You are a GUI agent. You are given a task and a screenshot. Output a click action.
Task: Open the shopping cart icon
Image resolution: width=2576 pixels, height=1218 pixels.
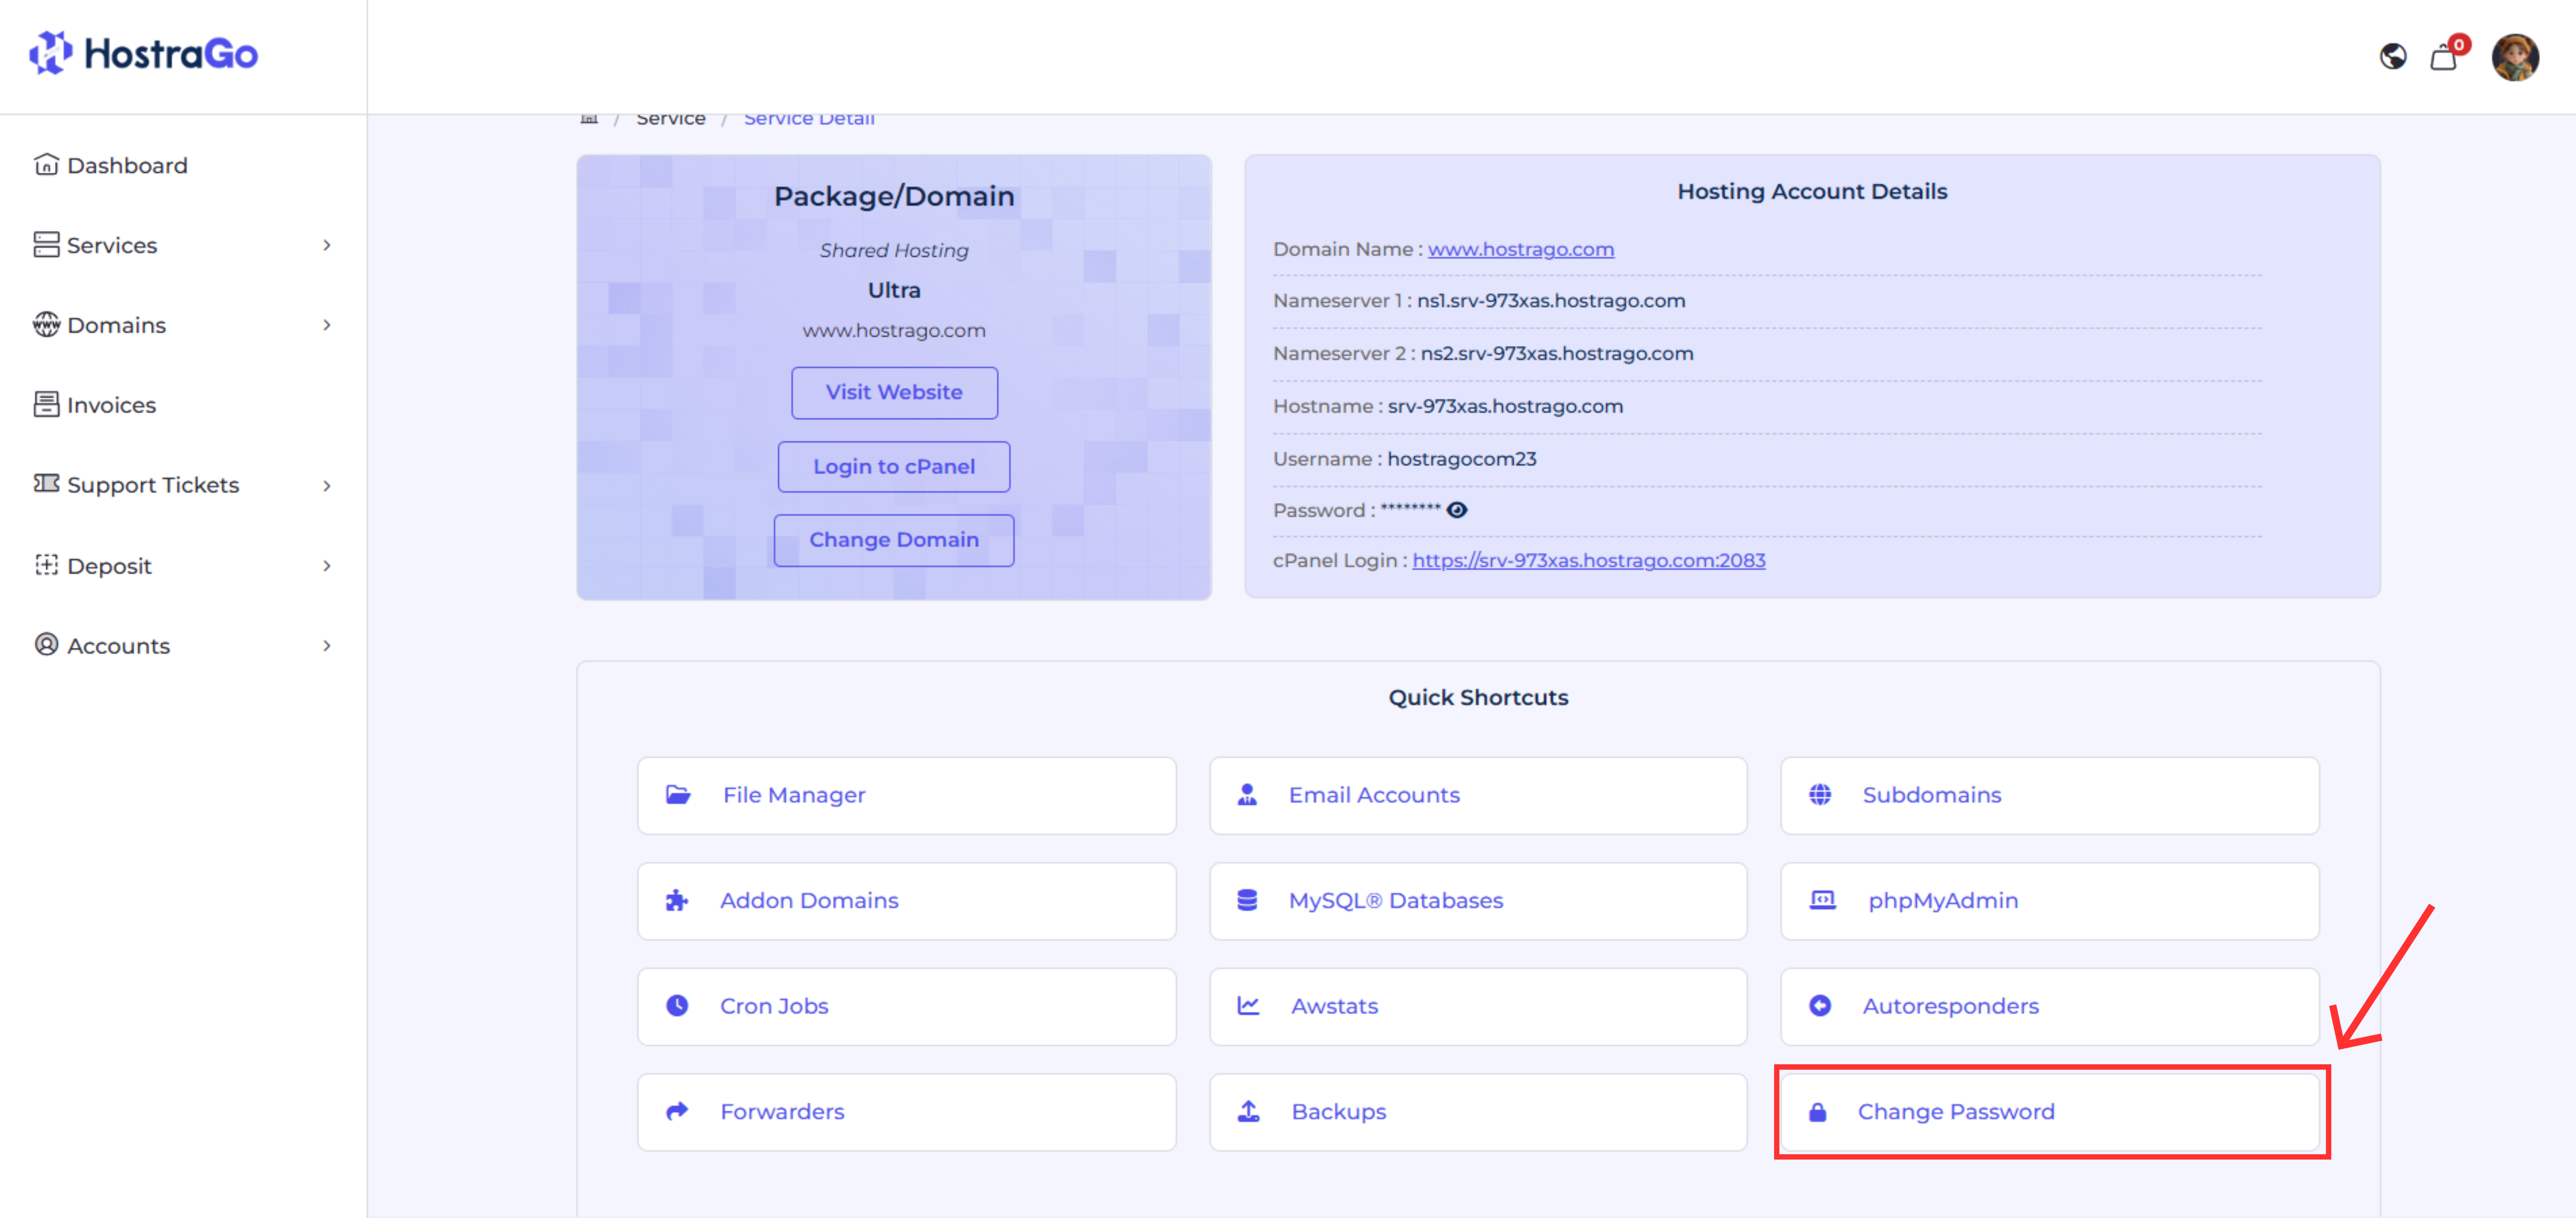[2443, 57]
